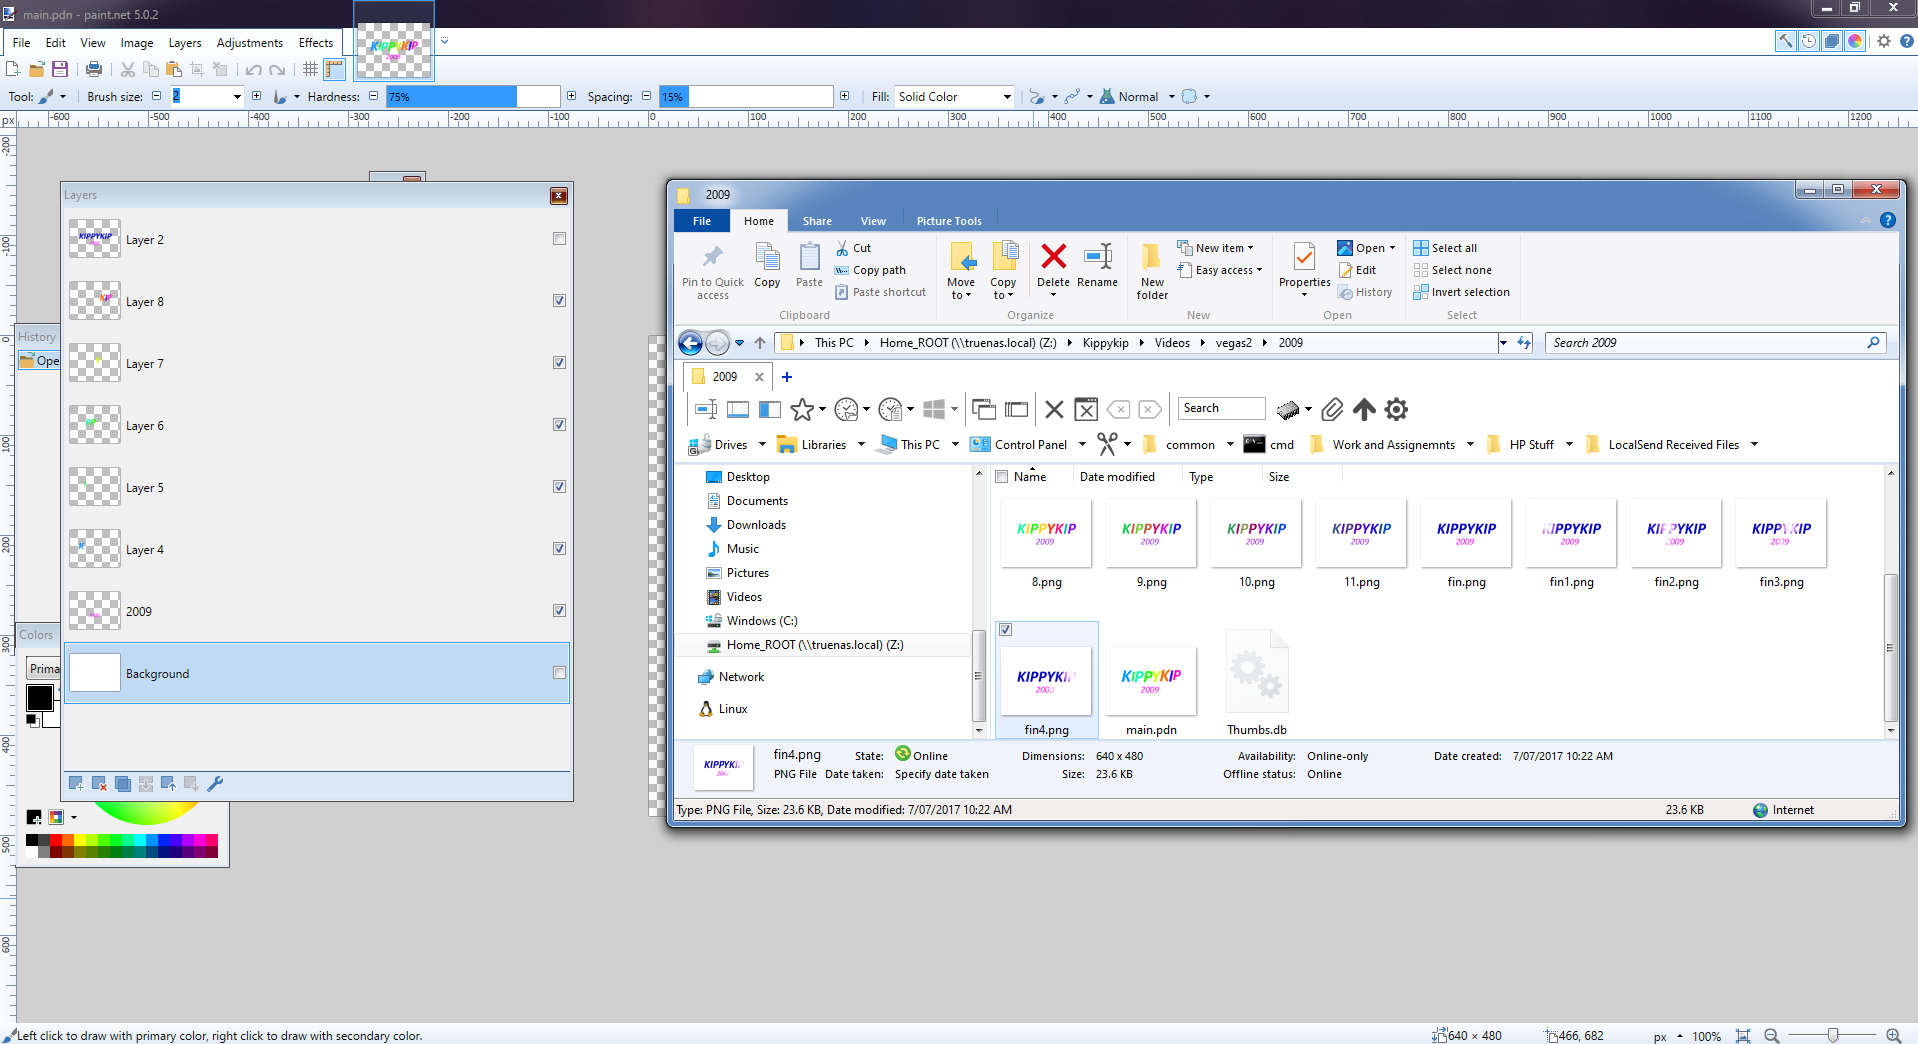Uncheck the fin4.png selection checkbox
1918x1044 pixels.
click(x=1005, y=629)
